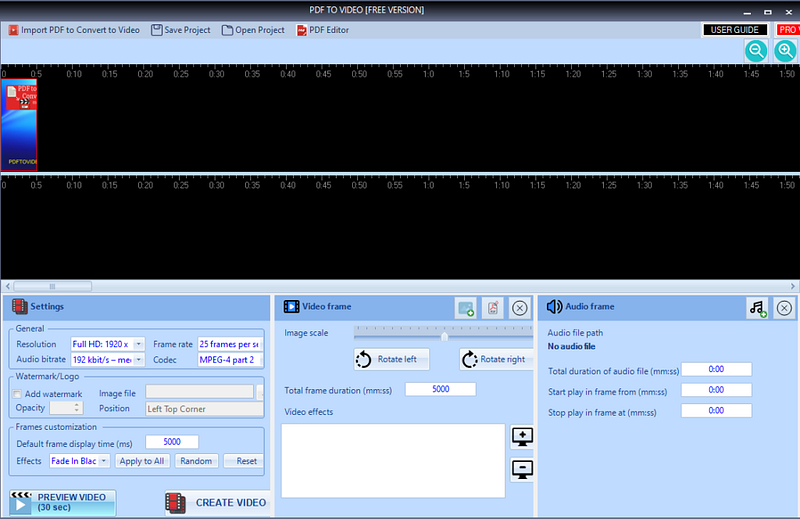This screenshot has height=519, width=800.
Task: Open the Resolution dropdown
Action: click(108, 344)
